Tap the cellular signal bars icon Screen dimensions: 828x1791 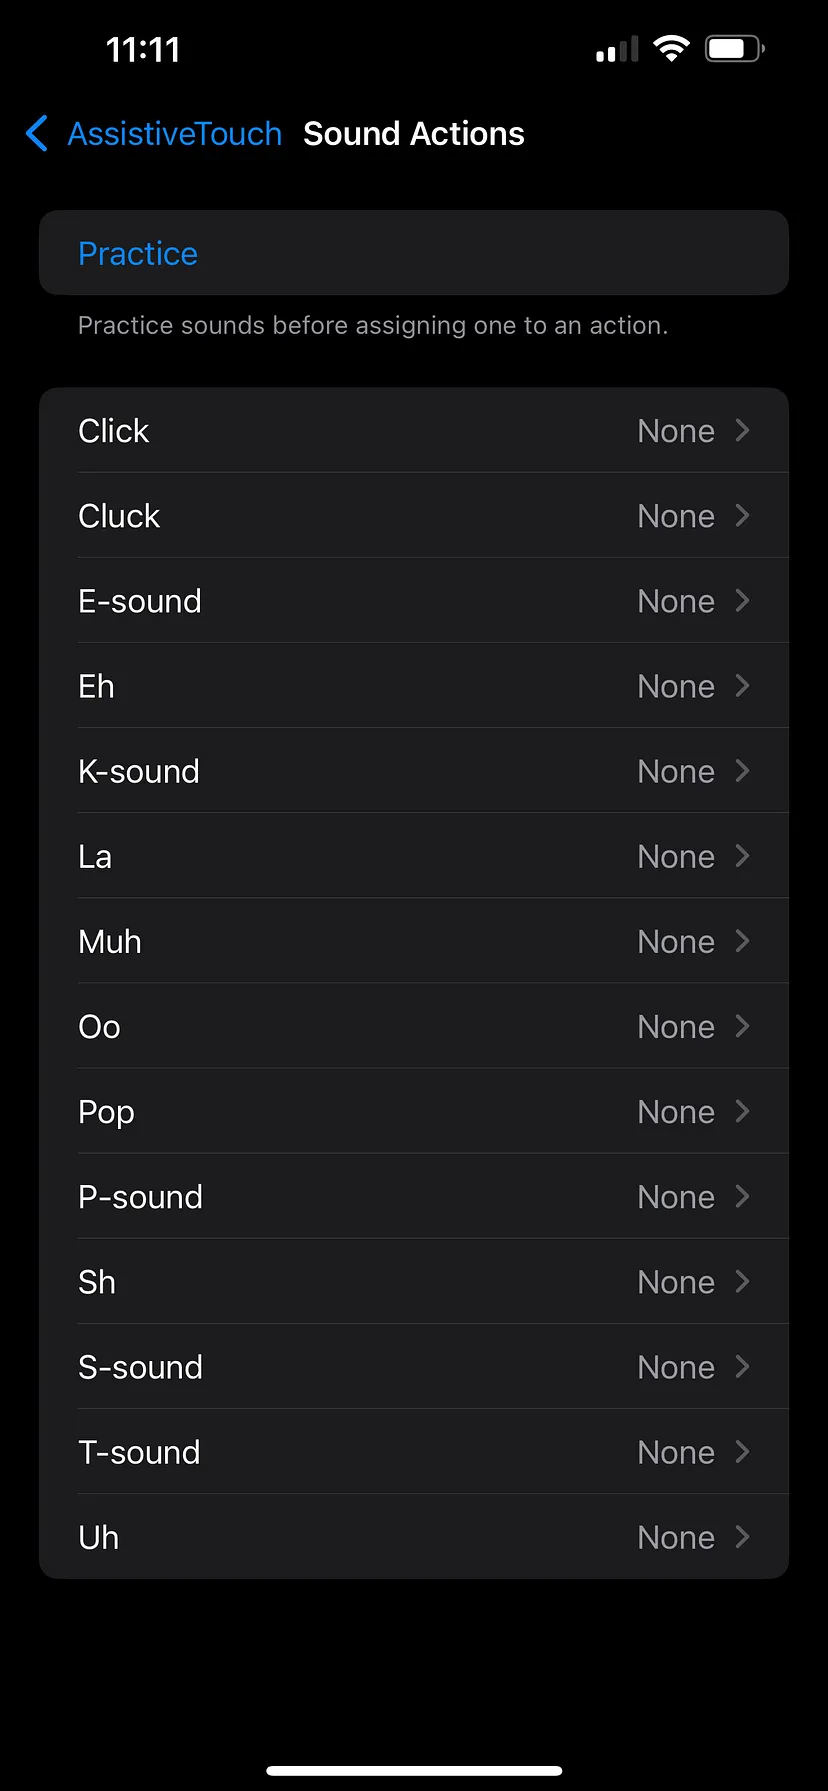[616, 49]
